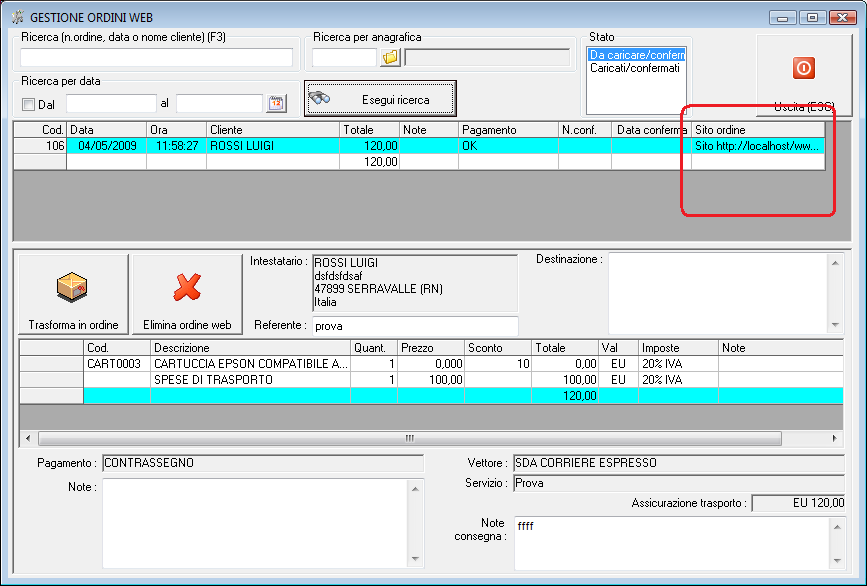This screenshot has width=867, height=586.
Task: Click the Note text area near Pagamento
Action: click(x=255, y=523)
